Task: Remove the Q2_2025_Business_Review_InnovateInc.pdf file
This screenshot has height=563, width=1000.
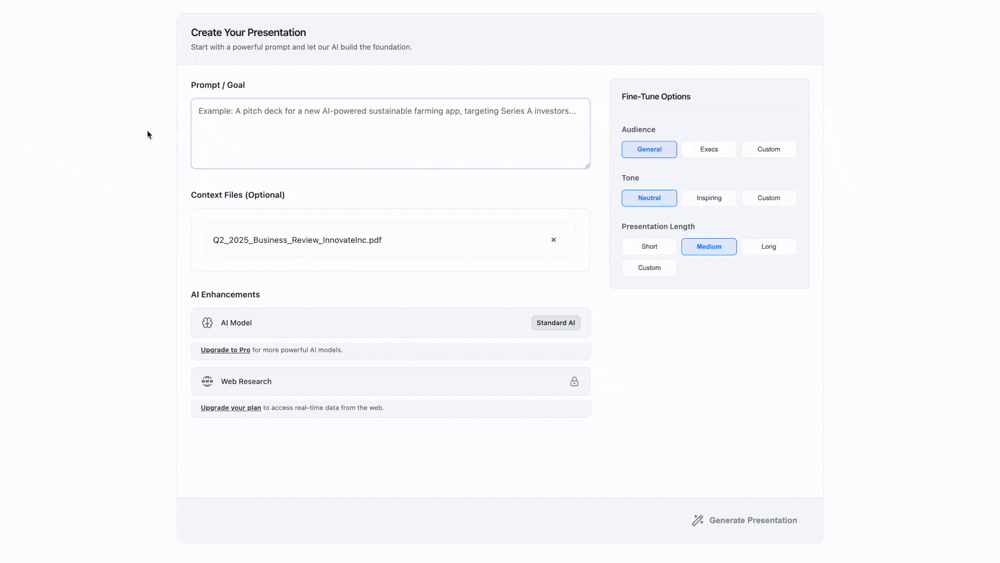Action: [x=553, y=240]
